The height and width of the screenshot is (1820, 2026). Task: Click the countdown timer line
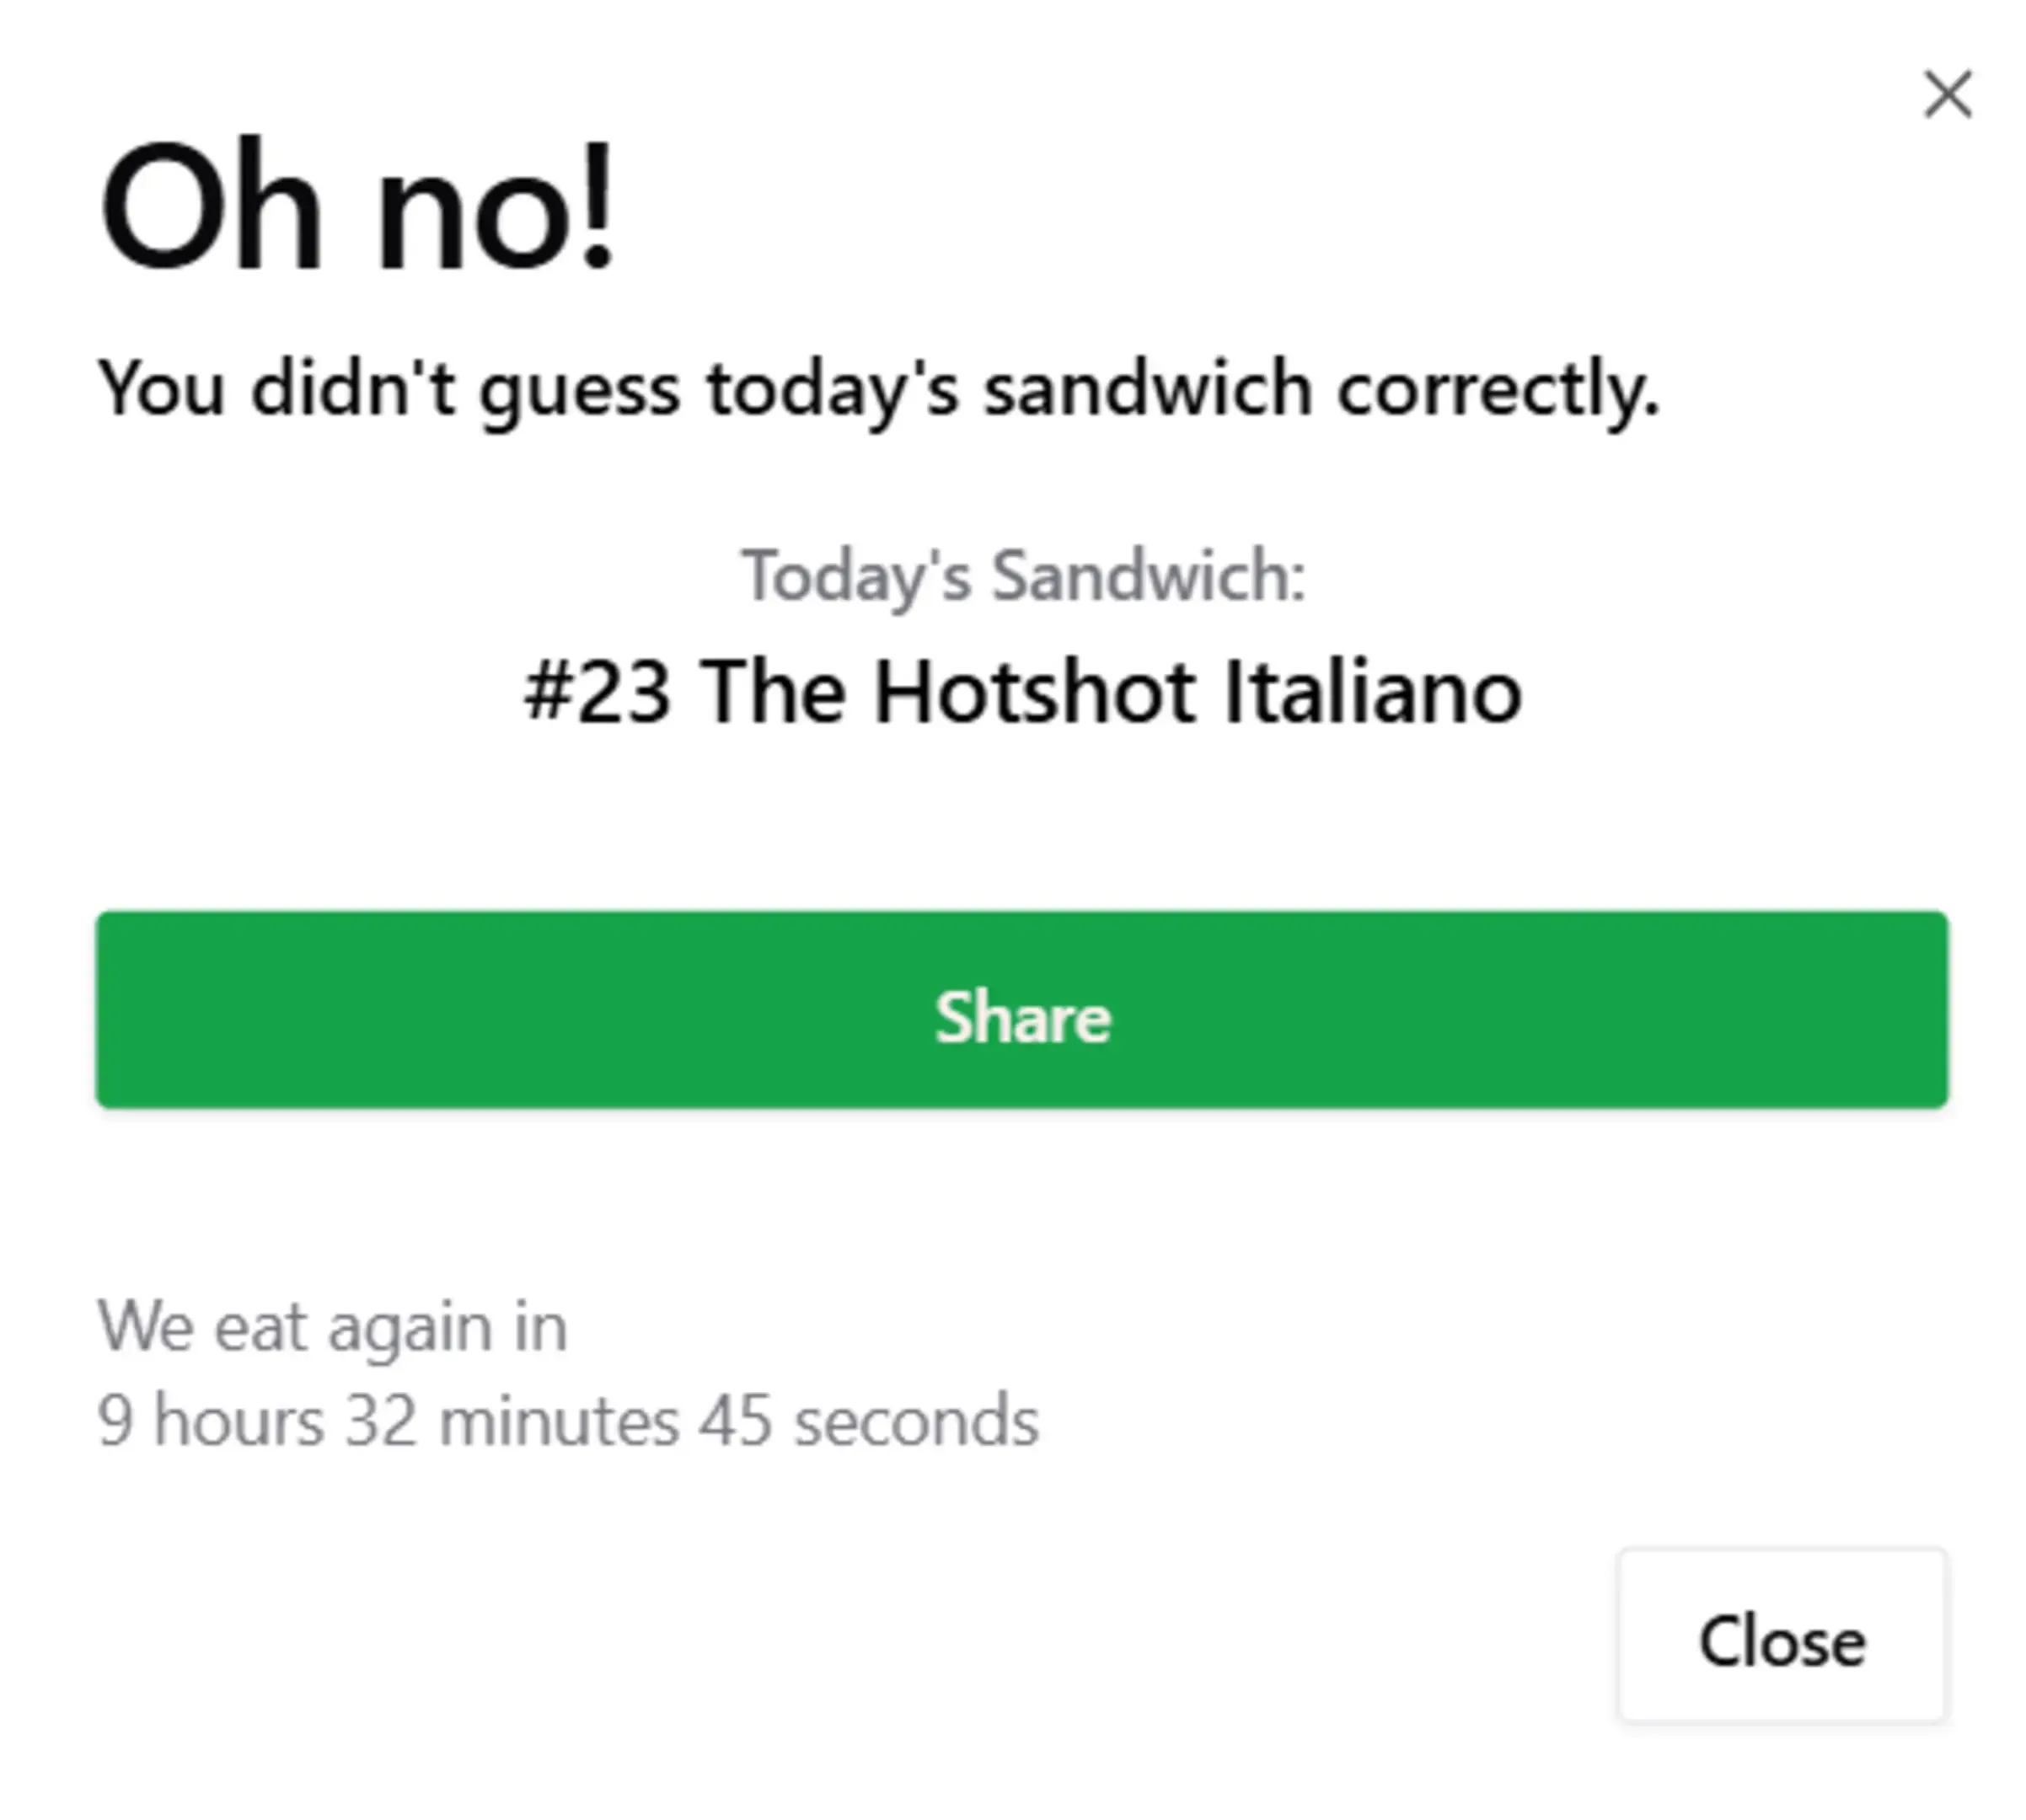pos(567,1421)
